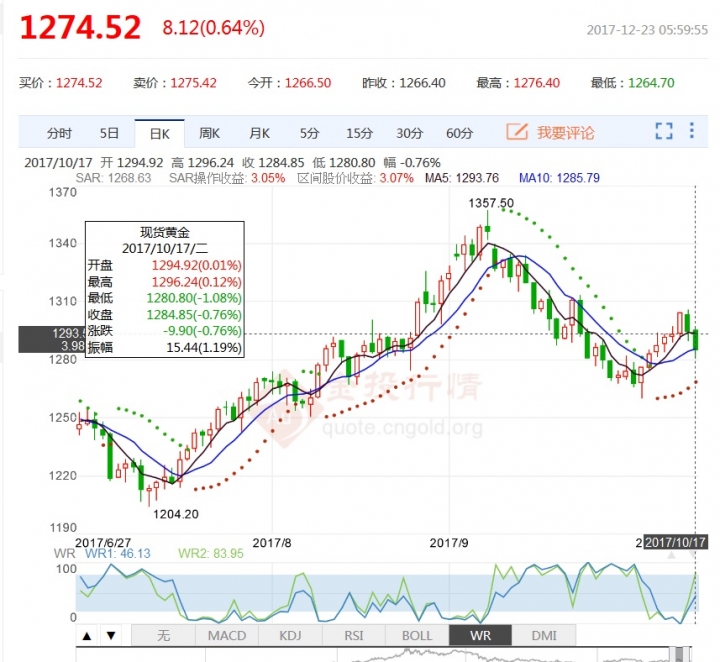This screenshot has height=662, width=720.
Task: Click the down arrow indicator button
Action: [110, 636]
